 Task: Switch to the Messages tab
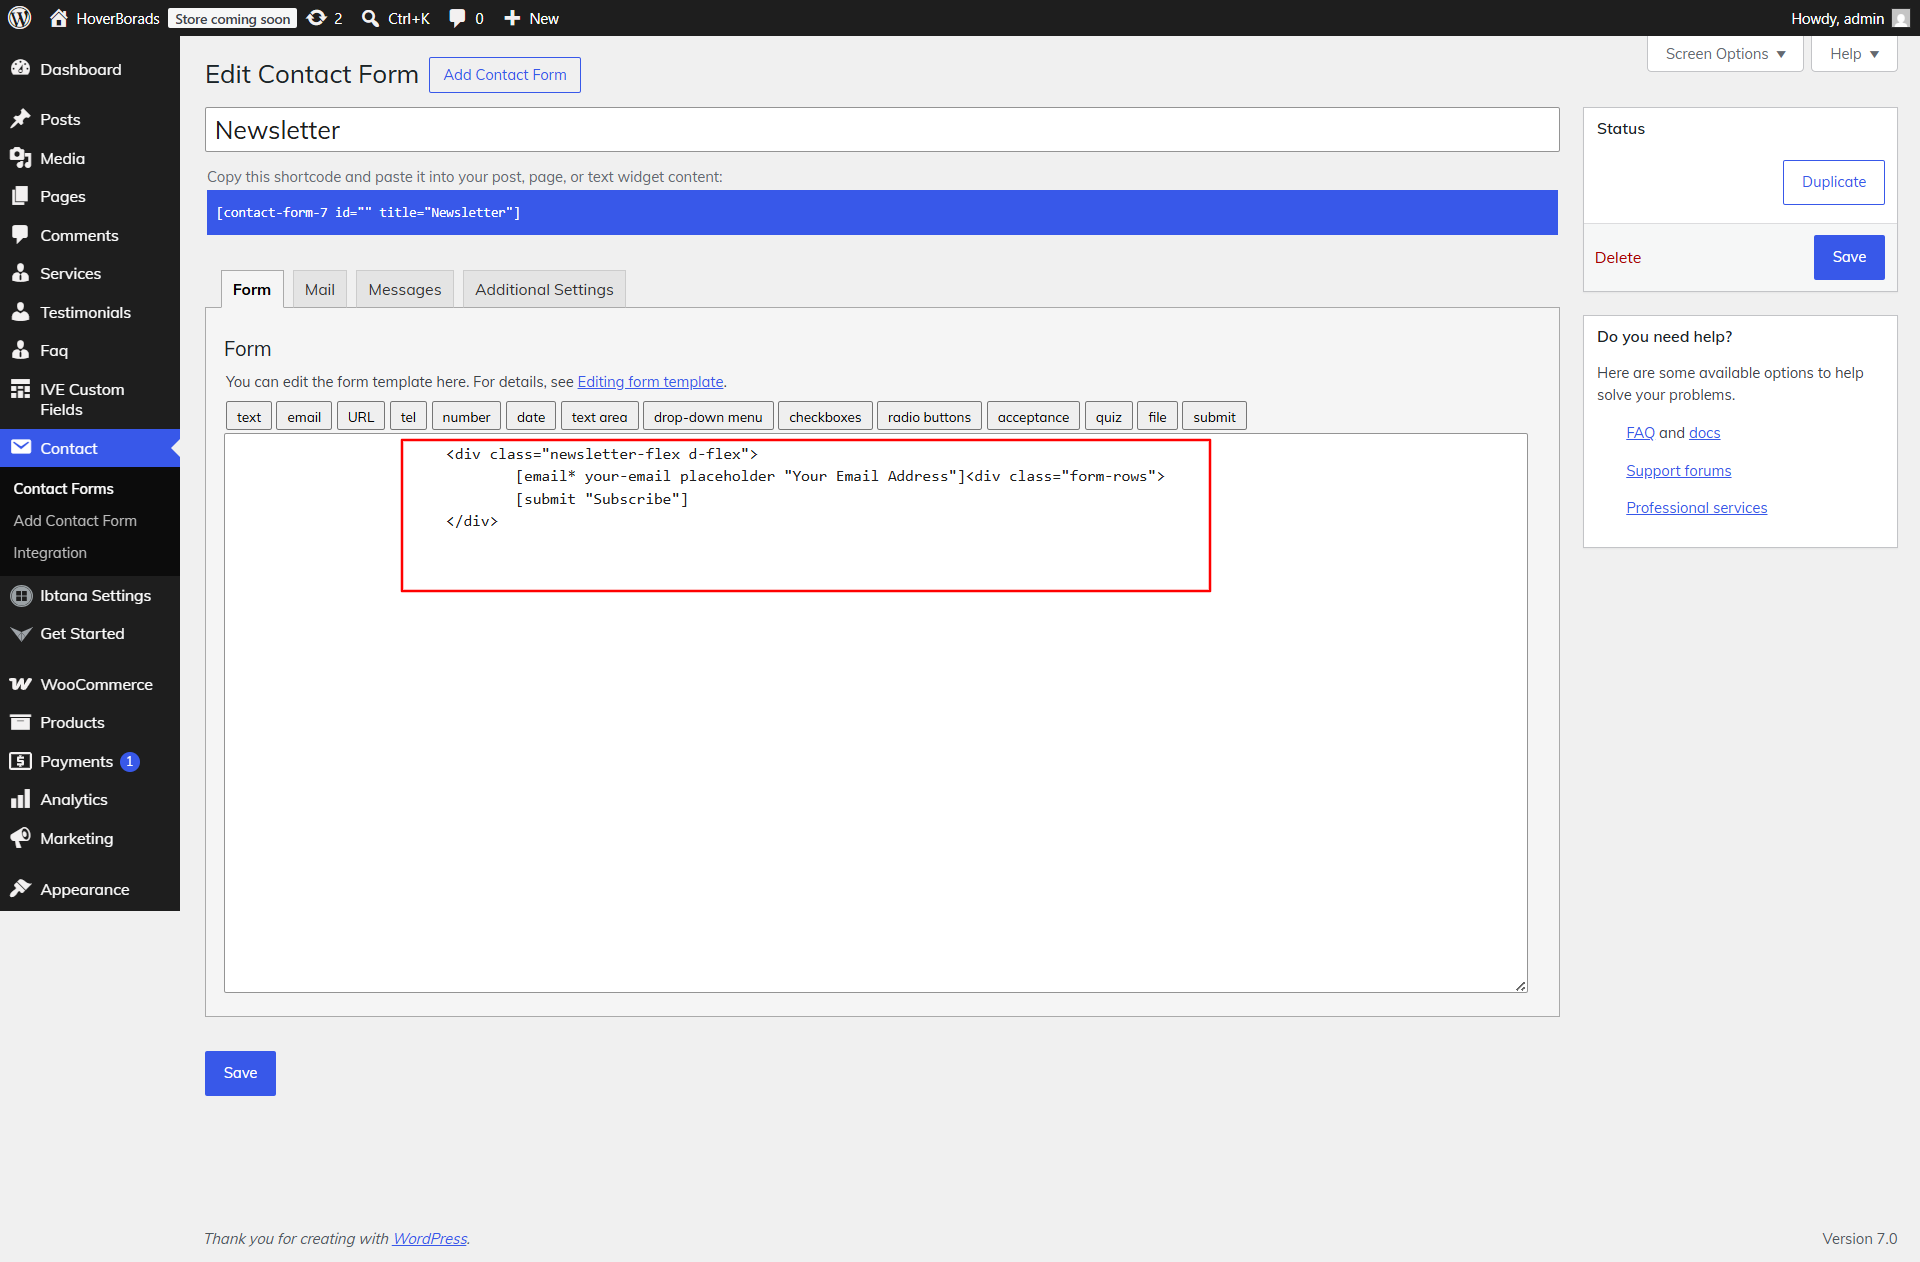click(x=405, y=289)
